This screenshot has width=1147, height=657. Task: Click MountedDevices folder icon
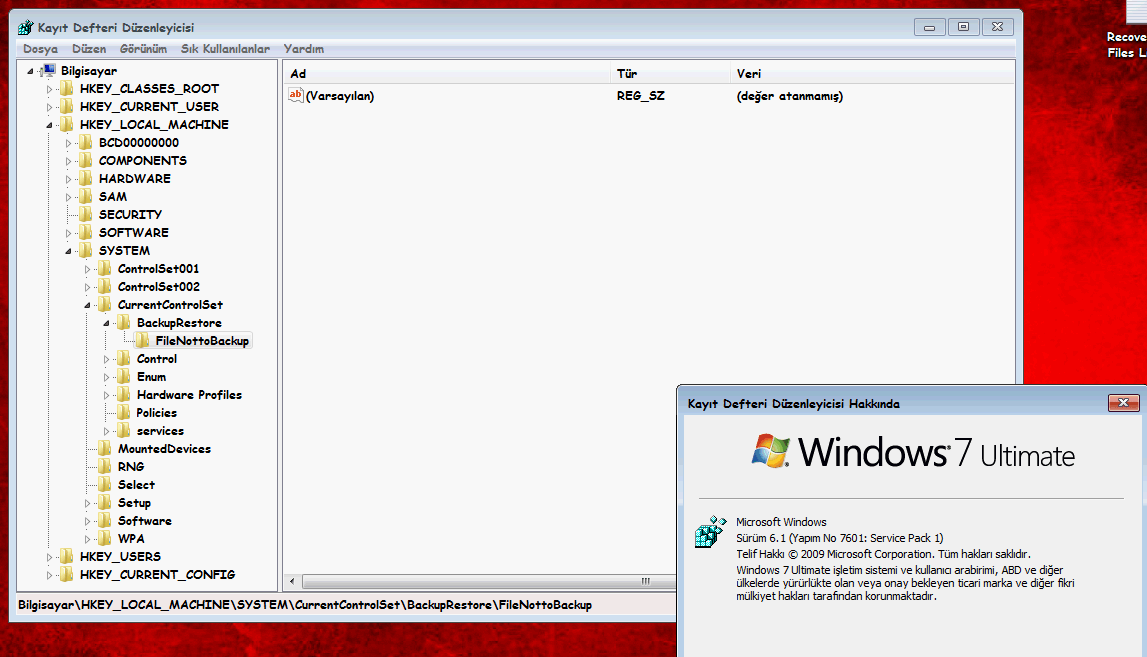point(105,448)
